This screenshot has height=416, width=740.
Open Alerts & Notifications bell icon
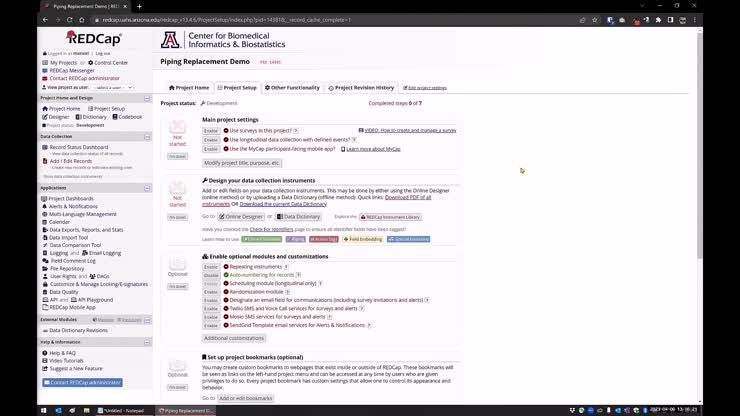(x=44, y=206)
